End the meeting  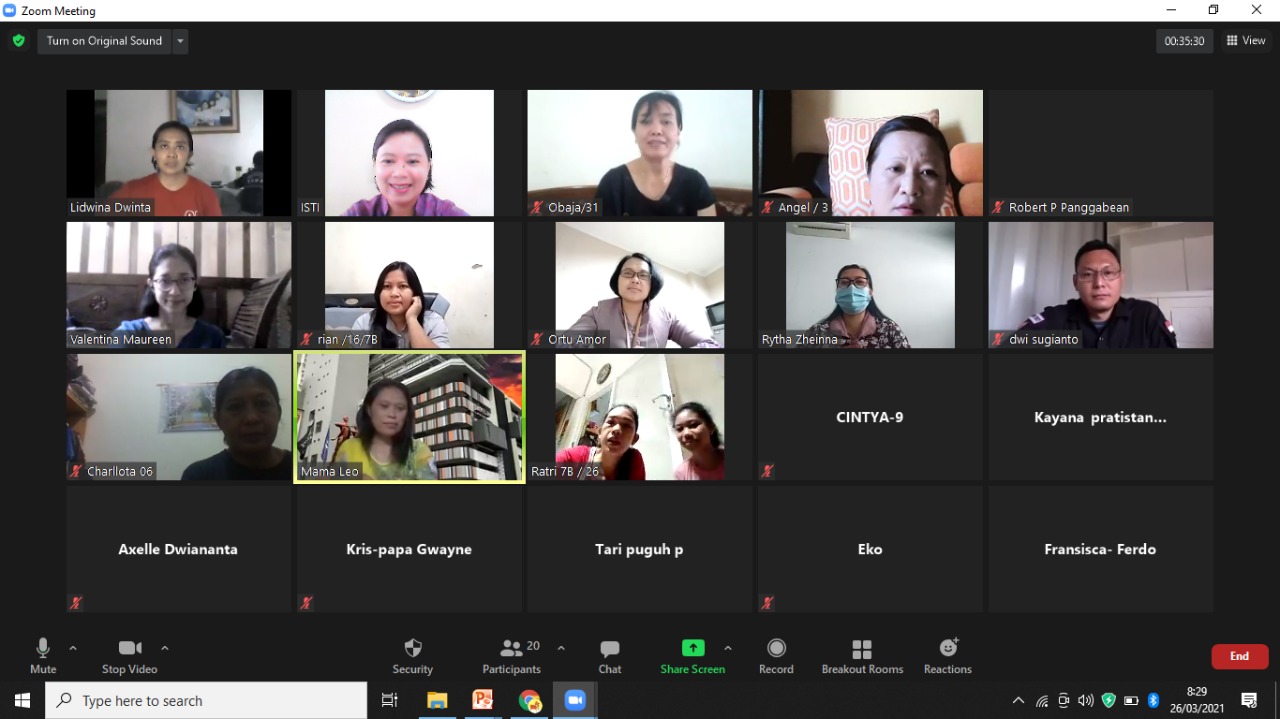click(1240, 656)
